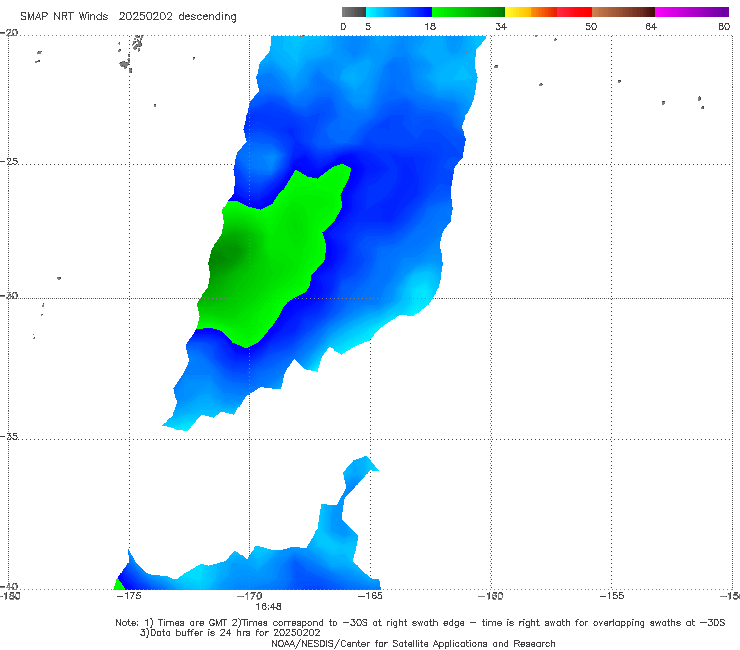Click the swath time stamp "16:48"
Screen dimensions: 740x650
click(x=269, y=607)
